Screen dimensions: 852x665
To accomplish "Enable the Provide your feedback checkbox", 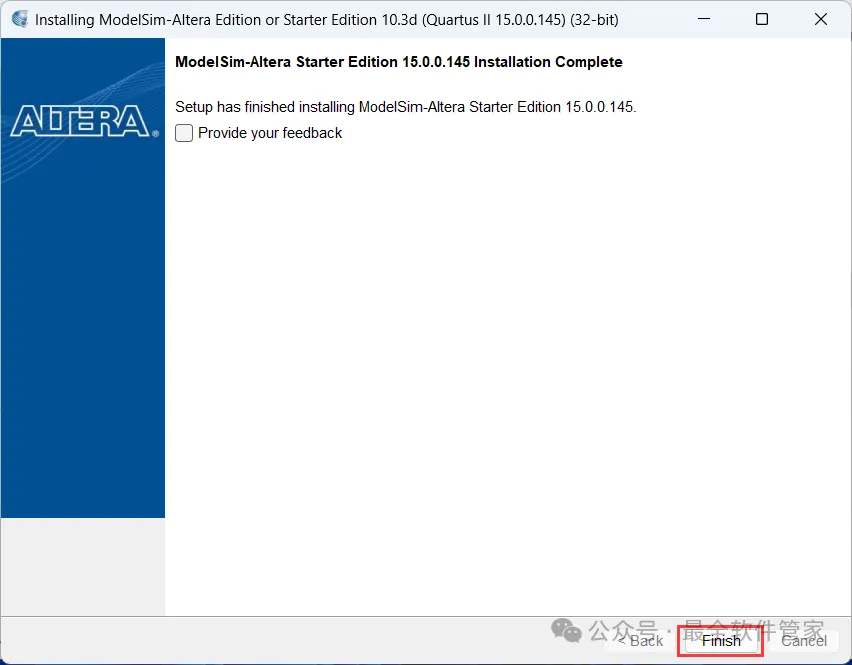I will (184, 133).
